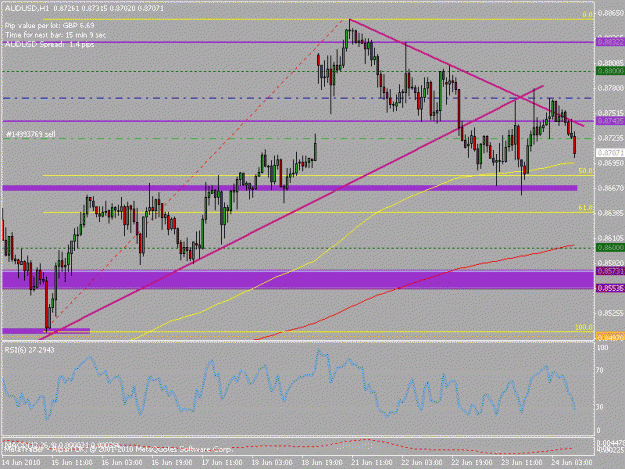The width and height of the screenshot is (625, 469).
Task: Click the white current price tag 0.87071
Action: point(610,153)
